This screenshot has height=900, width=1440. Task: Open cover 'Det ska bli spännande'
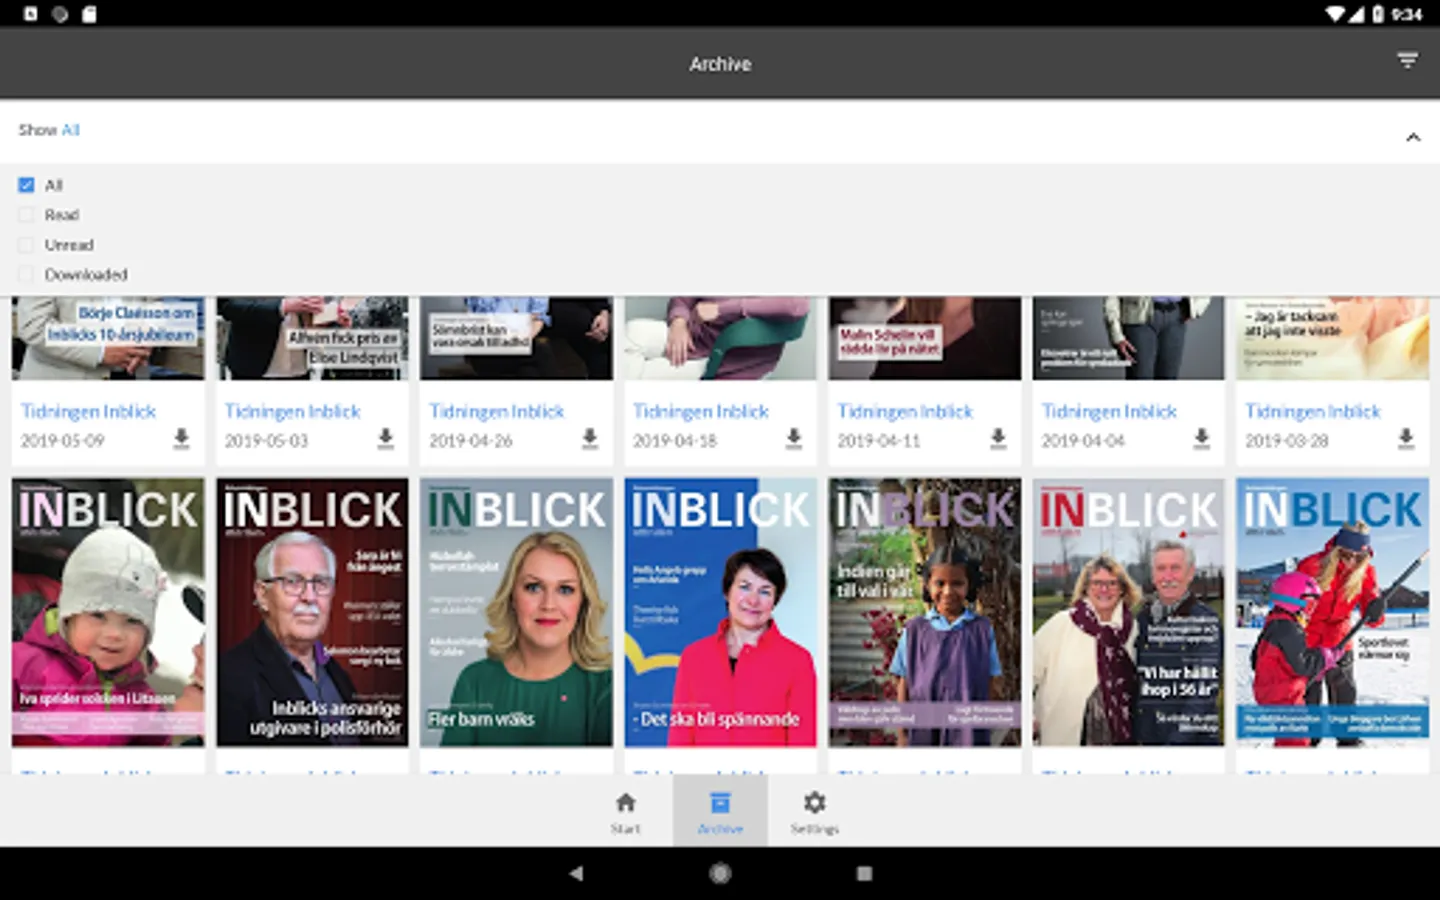click(x=720, y=612)
